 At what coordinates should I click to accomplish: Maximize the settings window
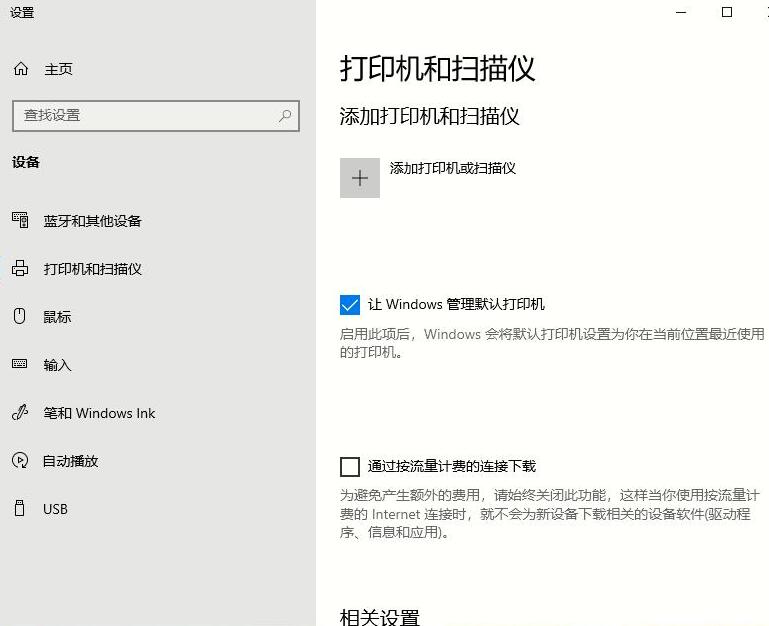727,12
